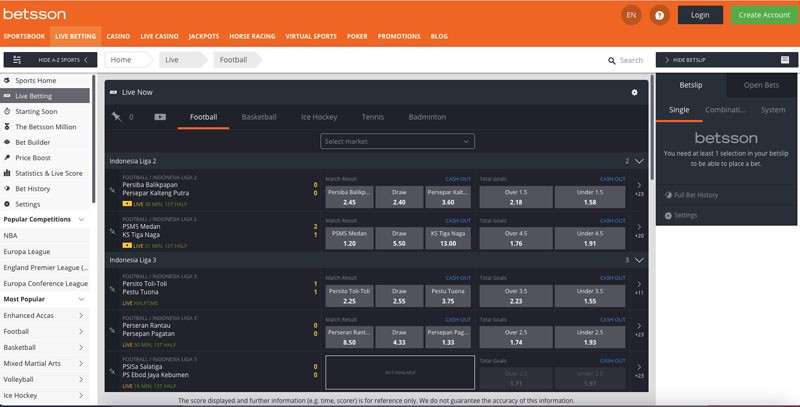Collapse the Indonesia Liga 3 section
The image size is (800, 407).
(639, 260)
